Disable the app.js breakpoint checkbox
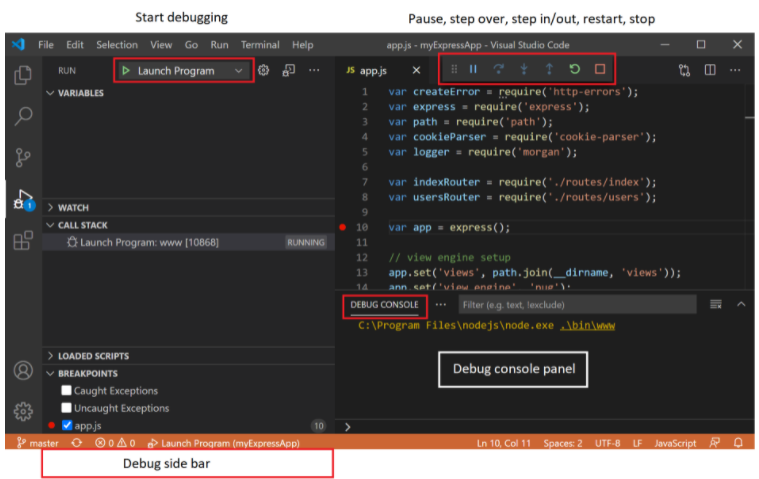The width and height of the screenshot is (759, 479). point(67,425)
